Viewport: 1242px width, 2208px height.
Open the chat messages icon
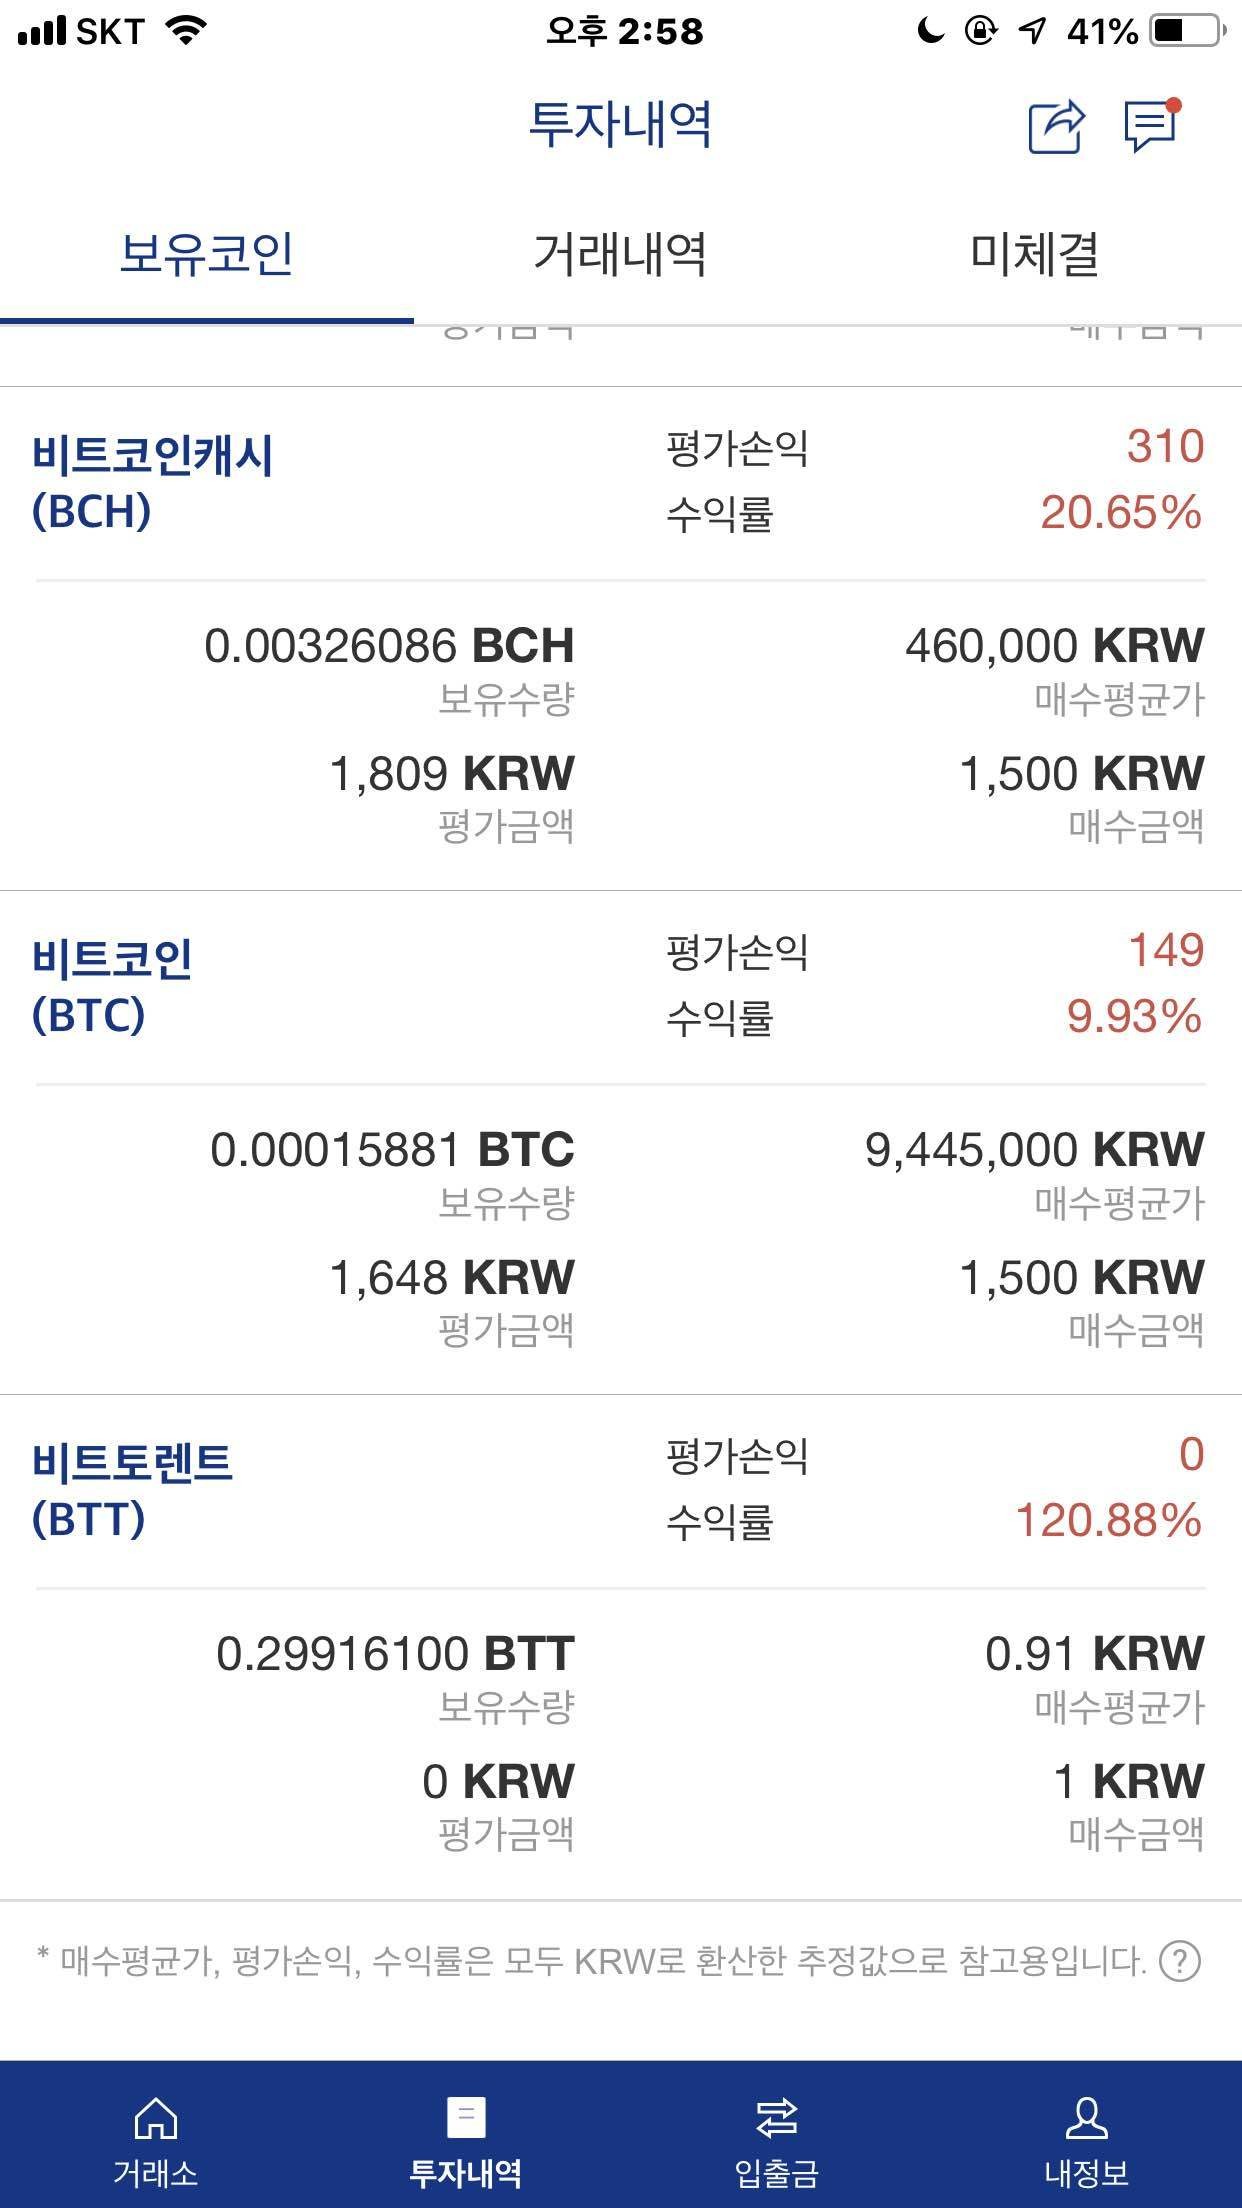tap(1151, 126)
